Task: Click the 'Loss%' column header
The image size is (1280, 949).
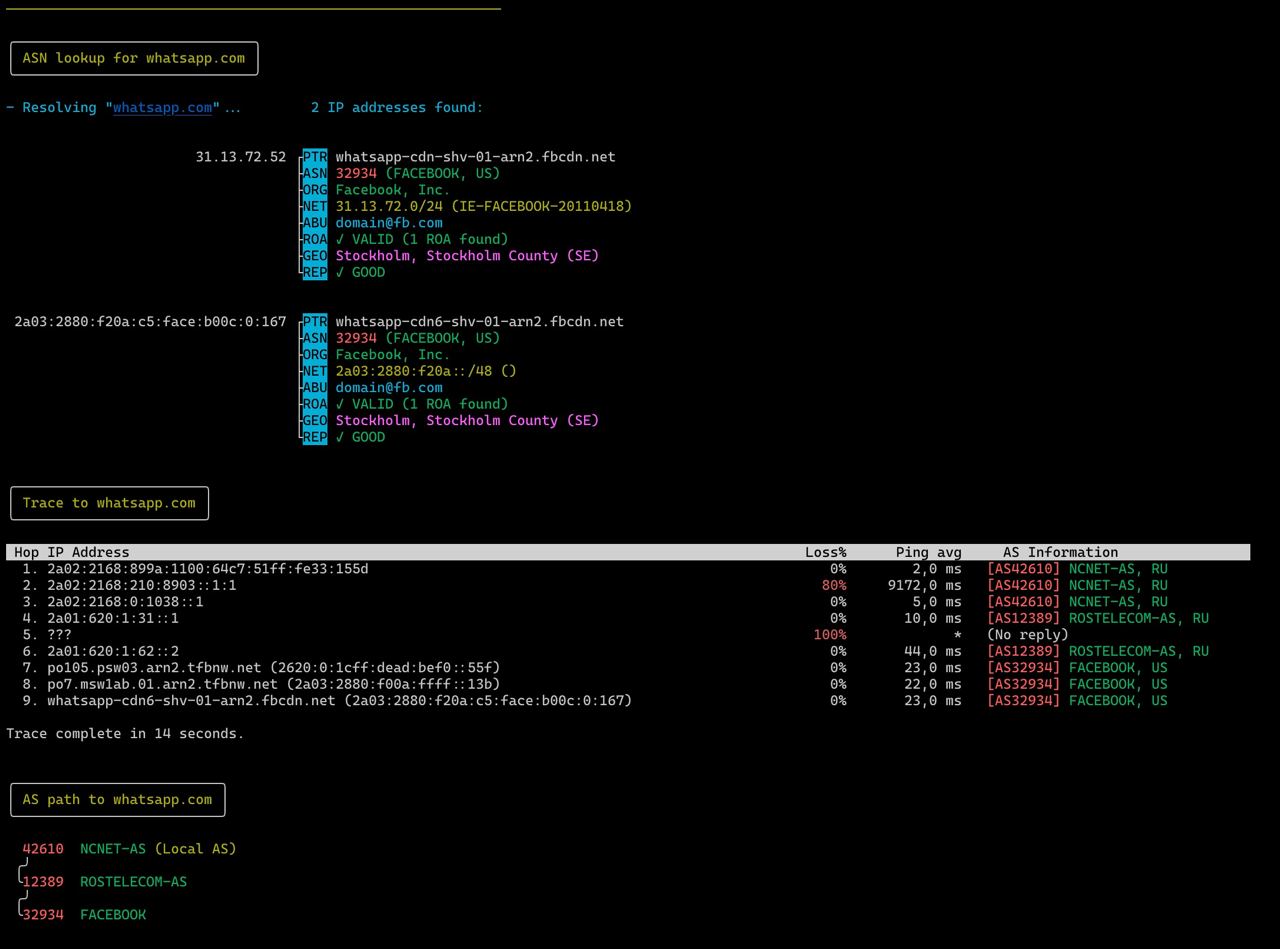Action: click(826, 552)
